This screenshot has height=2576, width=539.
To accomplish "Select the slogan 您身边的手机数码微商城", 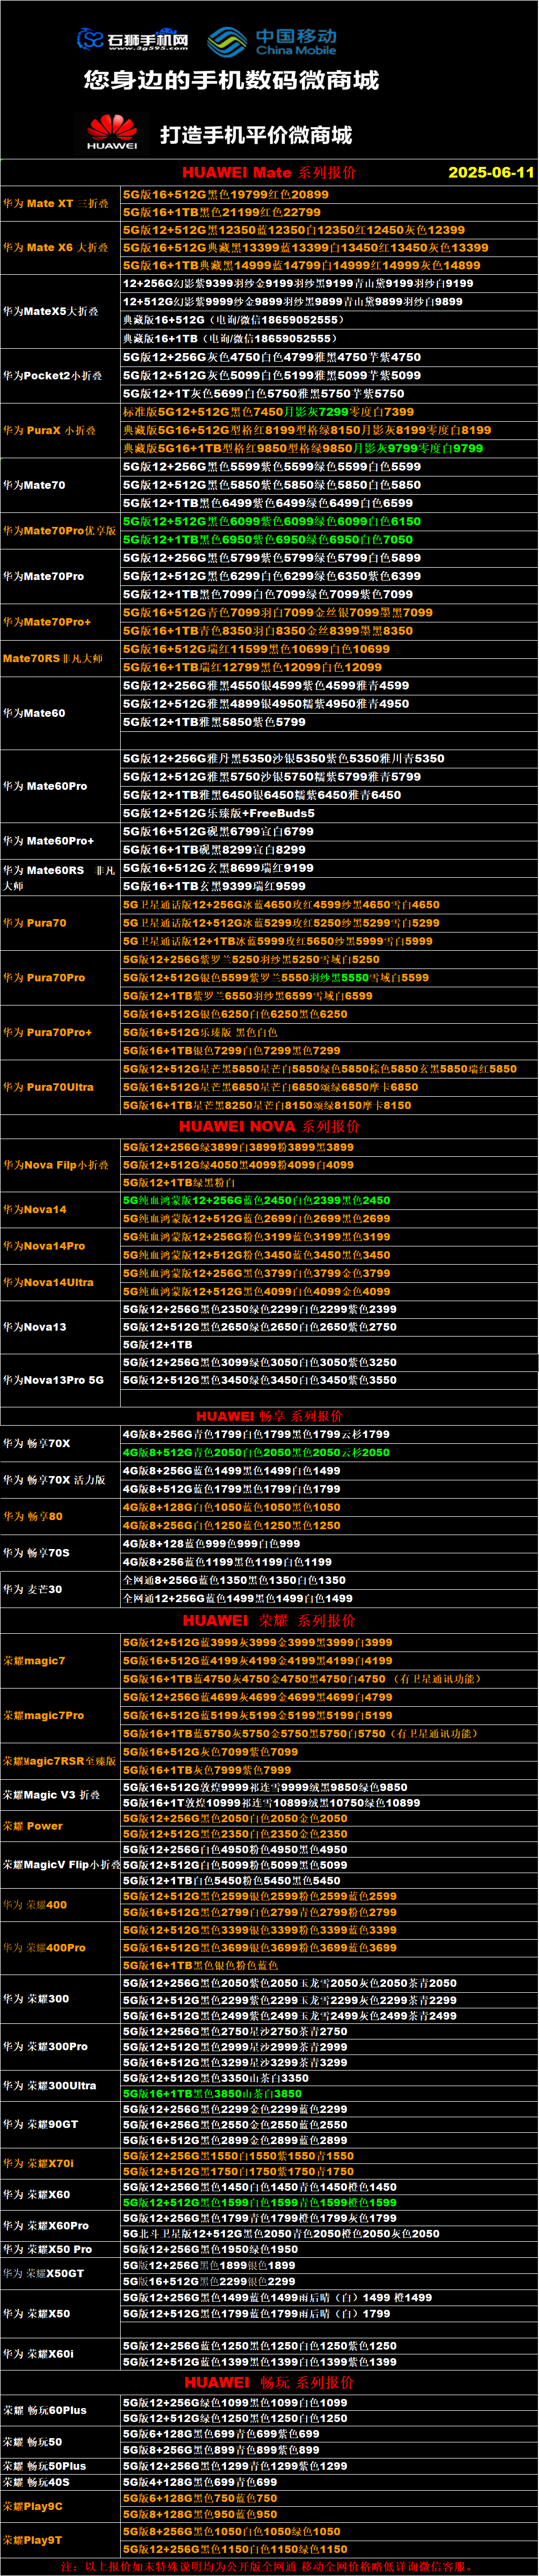I will click(x=231, y=80).
